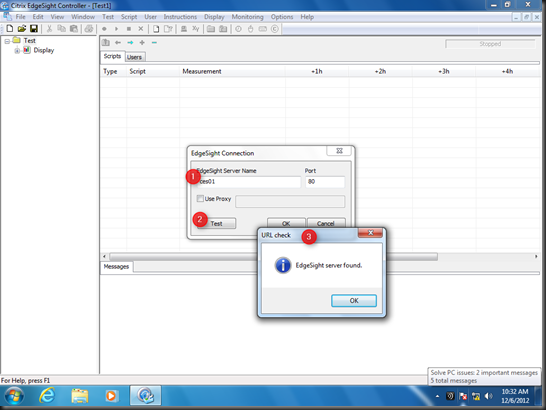The image size is (546, 410).
Task: Switch to the Scripts tab
Action: coord(112,56)
